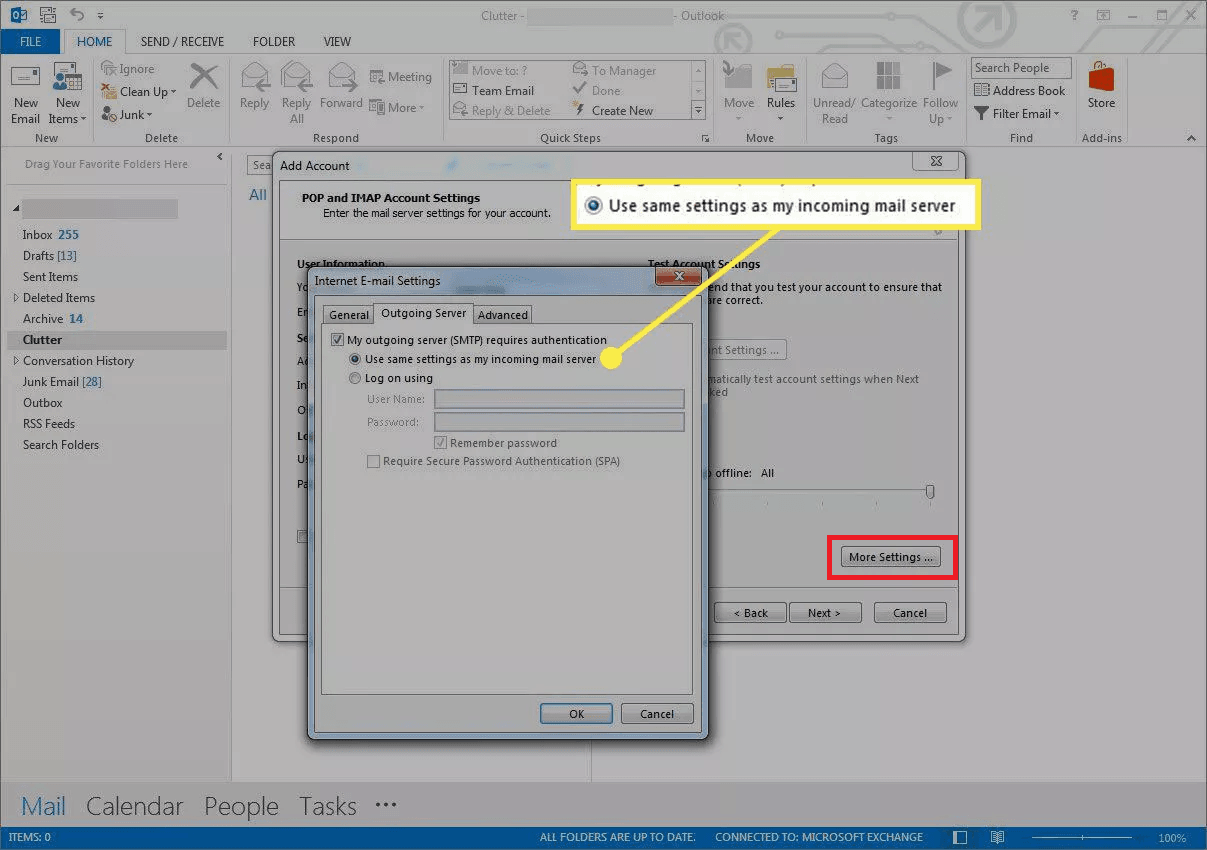Open the SEND / RECEIVE ribbon tab
The height and width of the screenshot is (850, 1207).
click(182, 42)
